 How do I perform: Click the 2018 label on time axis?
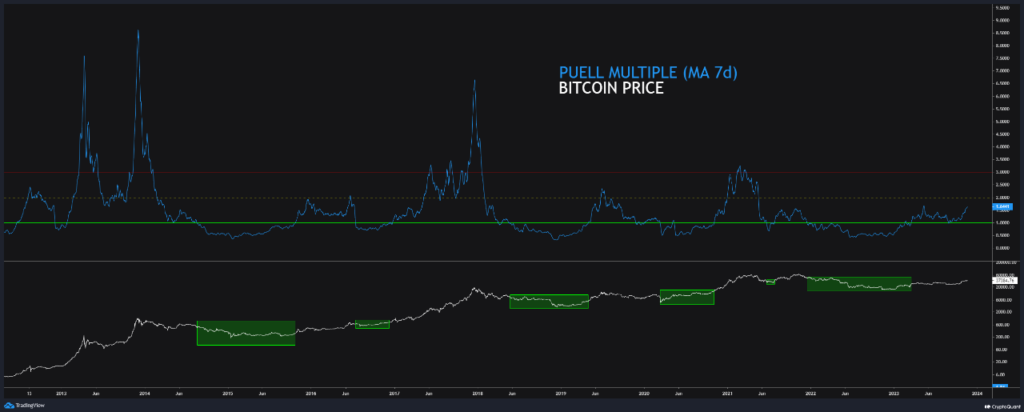pyautogui.click(x=477, y=394)
